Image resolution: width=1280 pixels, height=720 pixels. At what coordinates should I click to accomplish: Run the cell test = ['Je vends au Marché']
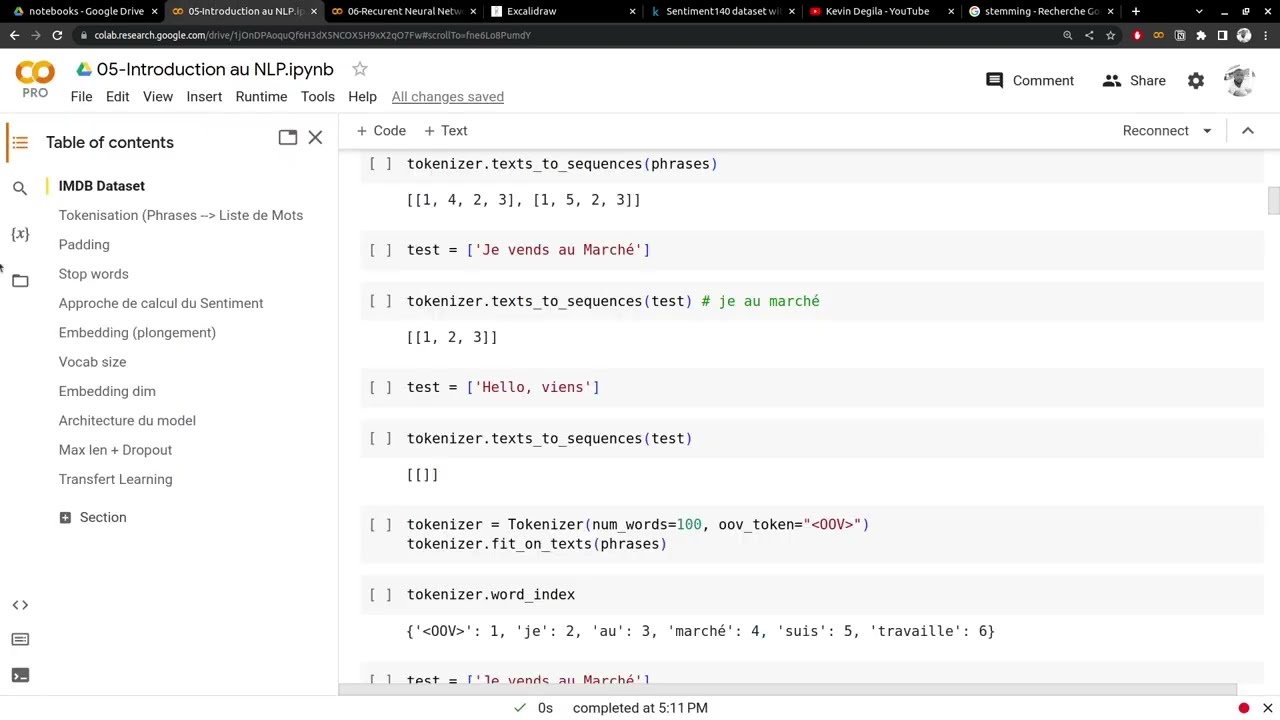point(381,250)
